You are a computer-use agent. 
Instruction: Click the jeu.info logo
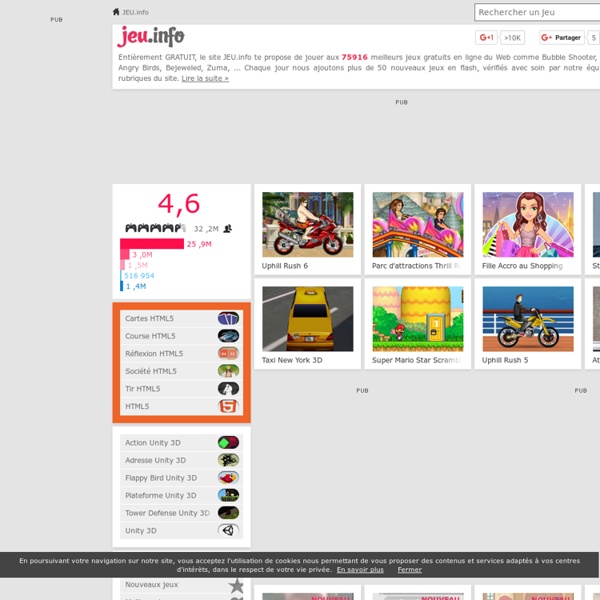click(x=151, y=37)
